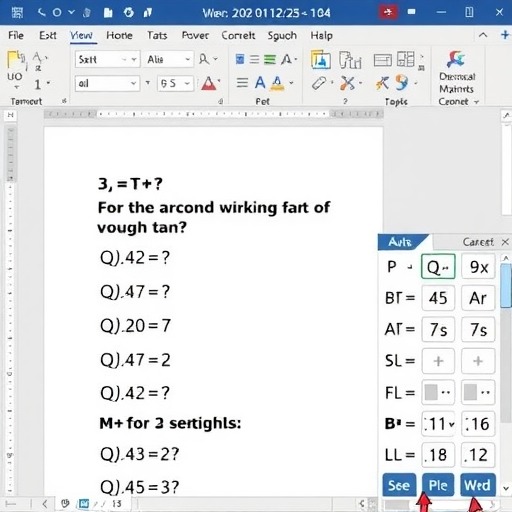
Task: Click the first plus in SL row
Action: (x=438, y=361)
